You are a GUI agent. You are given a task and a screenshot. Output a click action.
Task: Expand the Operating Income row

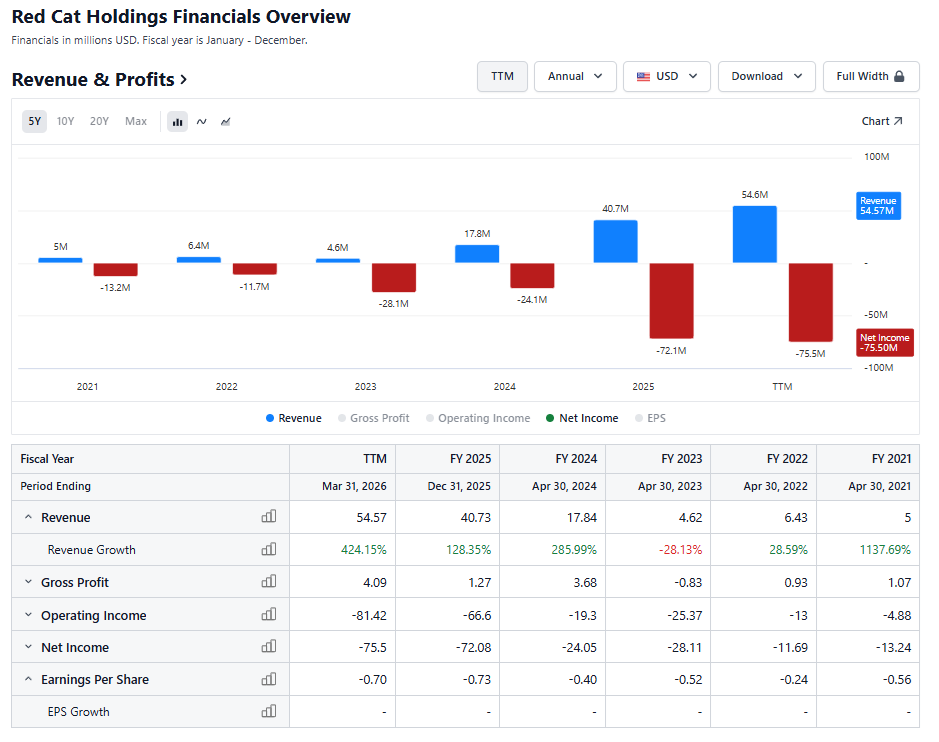pos(28,614)
